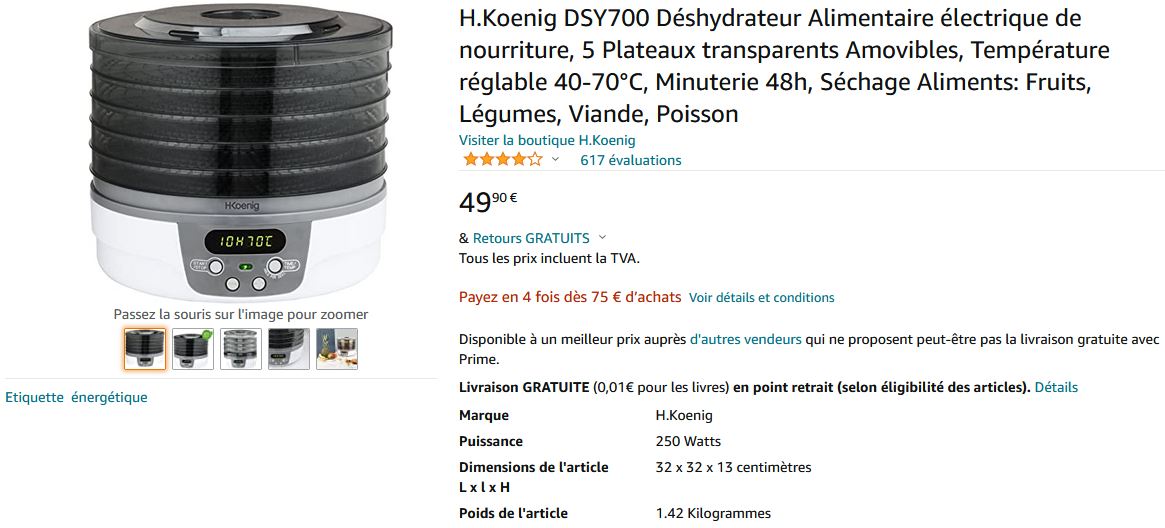Select the third thumbnail showing clear trays
The height and width of the screenshot is (528, 1165).
[241, 349]
